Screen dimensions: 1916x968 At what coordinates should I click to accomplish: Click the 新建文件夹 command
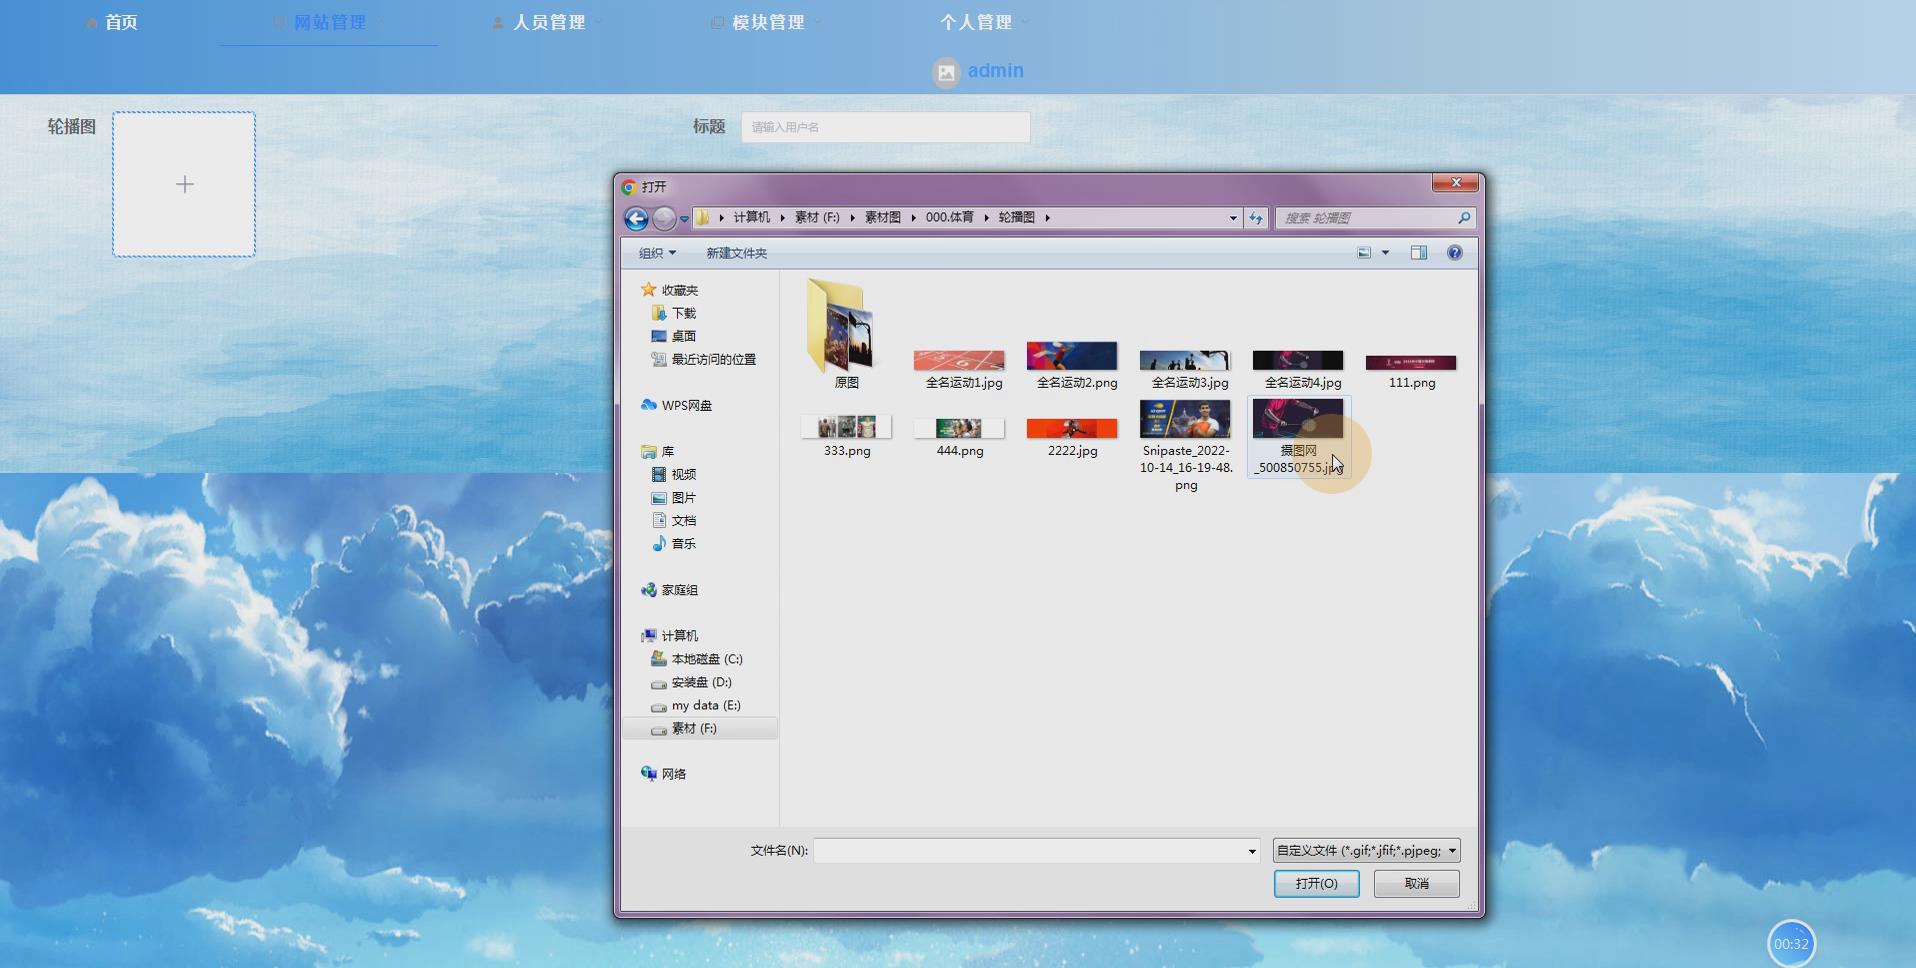click(736, 253)
